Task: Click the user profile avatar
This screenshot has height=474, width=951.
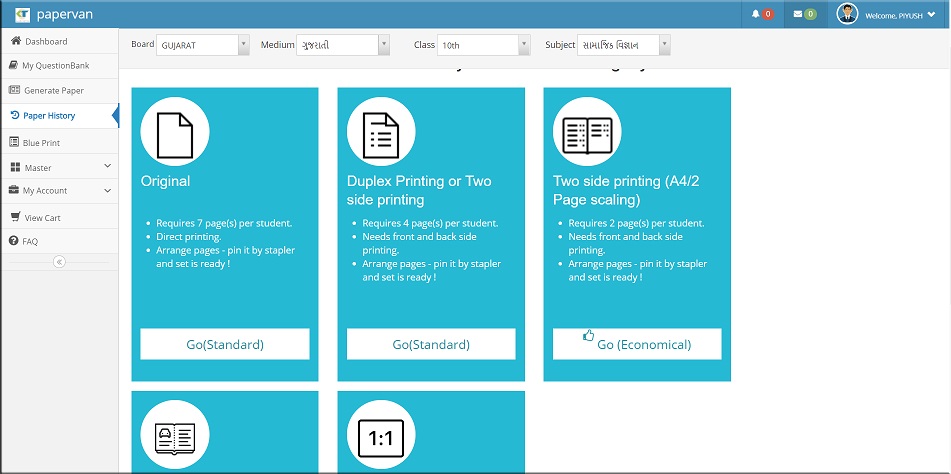Action: 847,14
